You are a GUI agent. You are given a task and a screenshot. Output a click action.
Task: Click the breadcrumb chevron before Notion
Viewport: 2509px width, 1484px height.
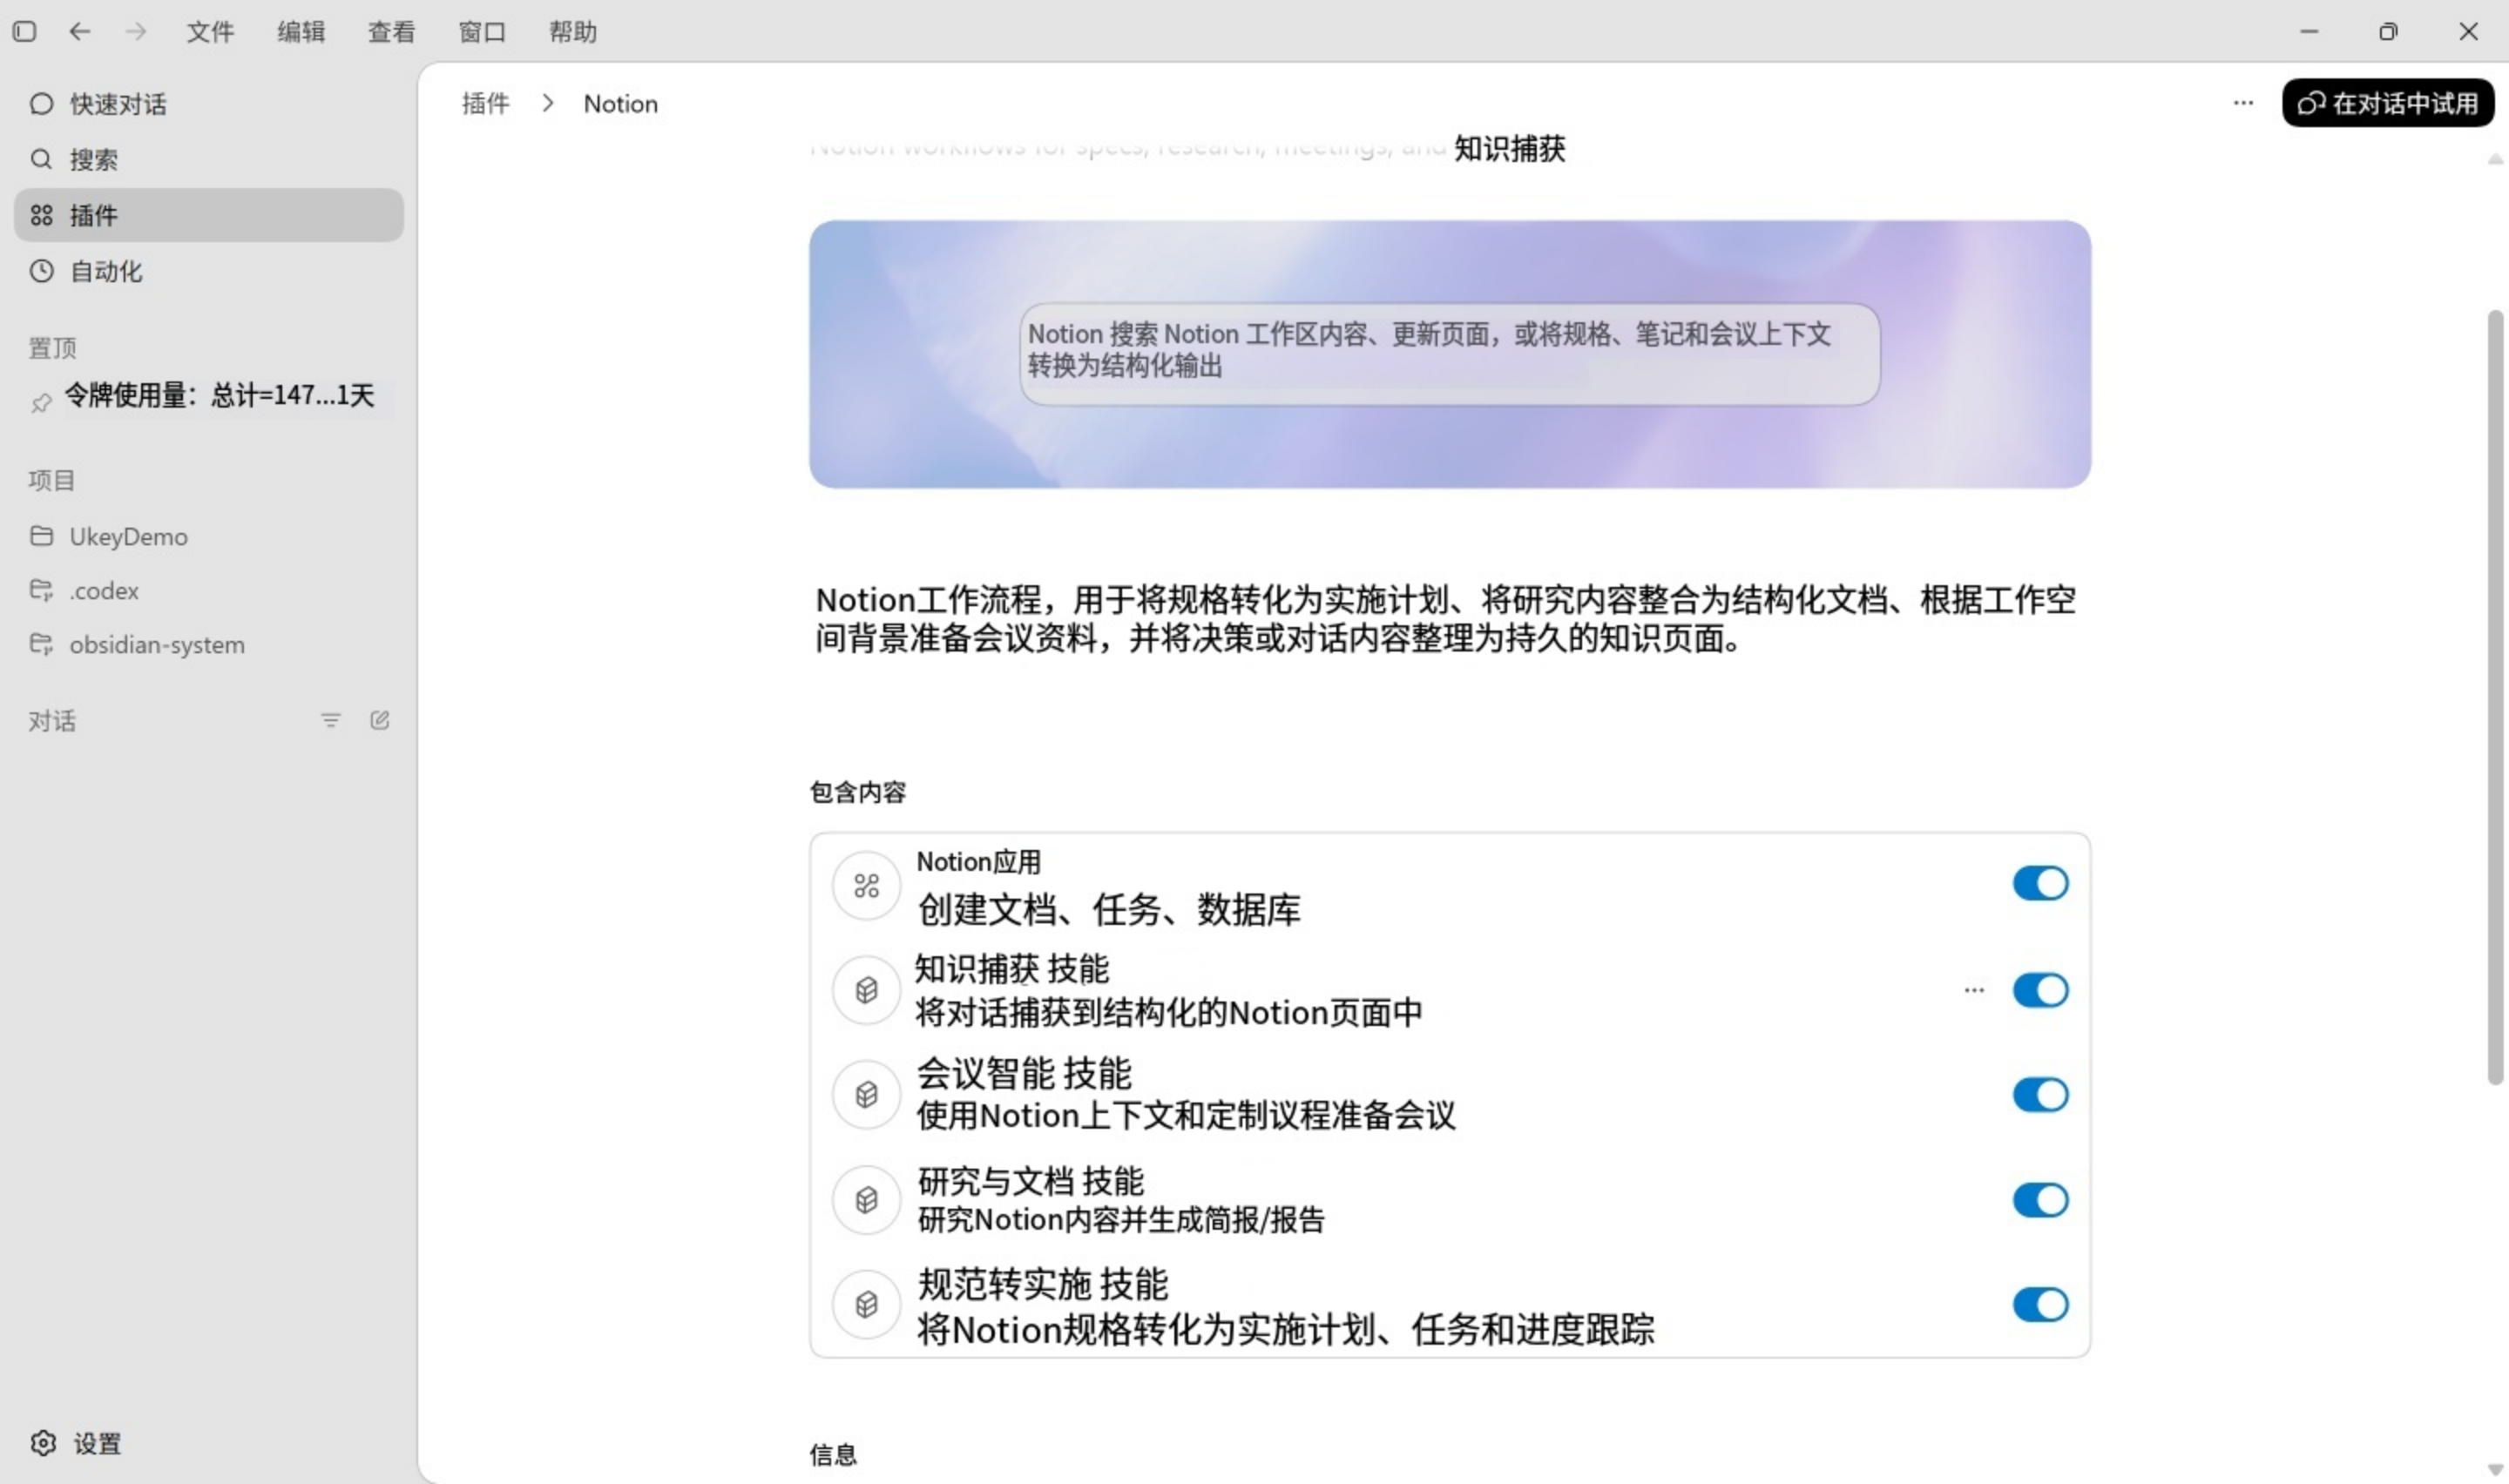click(x=547, y=103)
